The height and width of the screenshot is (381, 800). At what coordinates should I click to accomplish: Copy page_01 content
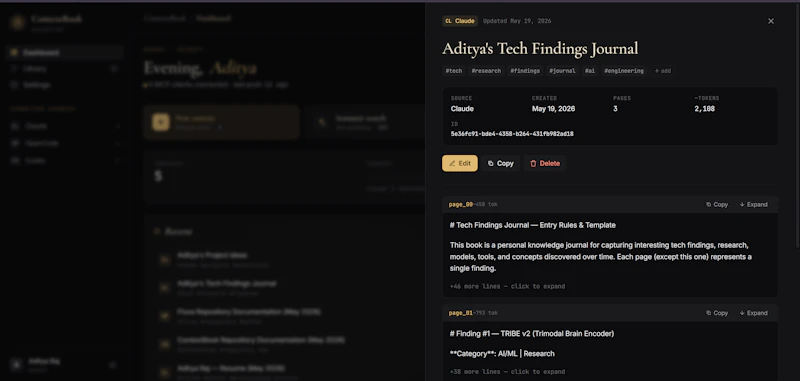(x=717, y=313)
